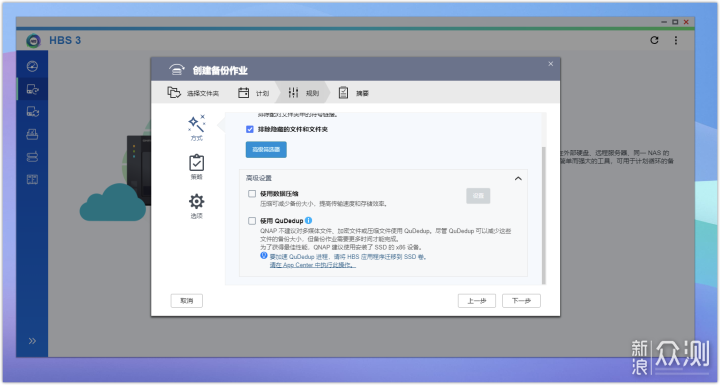This screenshot has width=720, height=385.
Task: Click the blue 高级筛选器 button
Action: 266,150
